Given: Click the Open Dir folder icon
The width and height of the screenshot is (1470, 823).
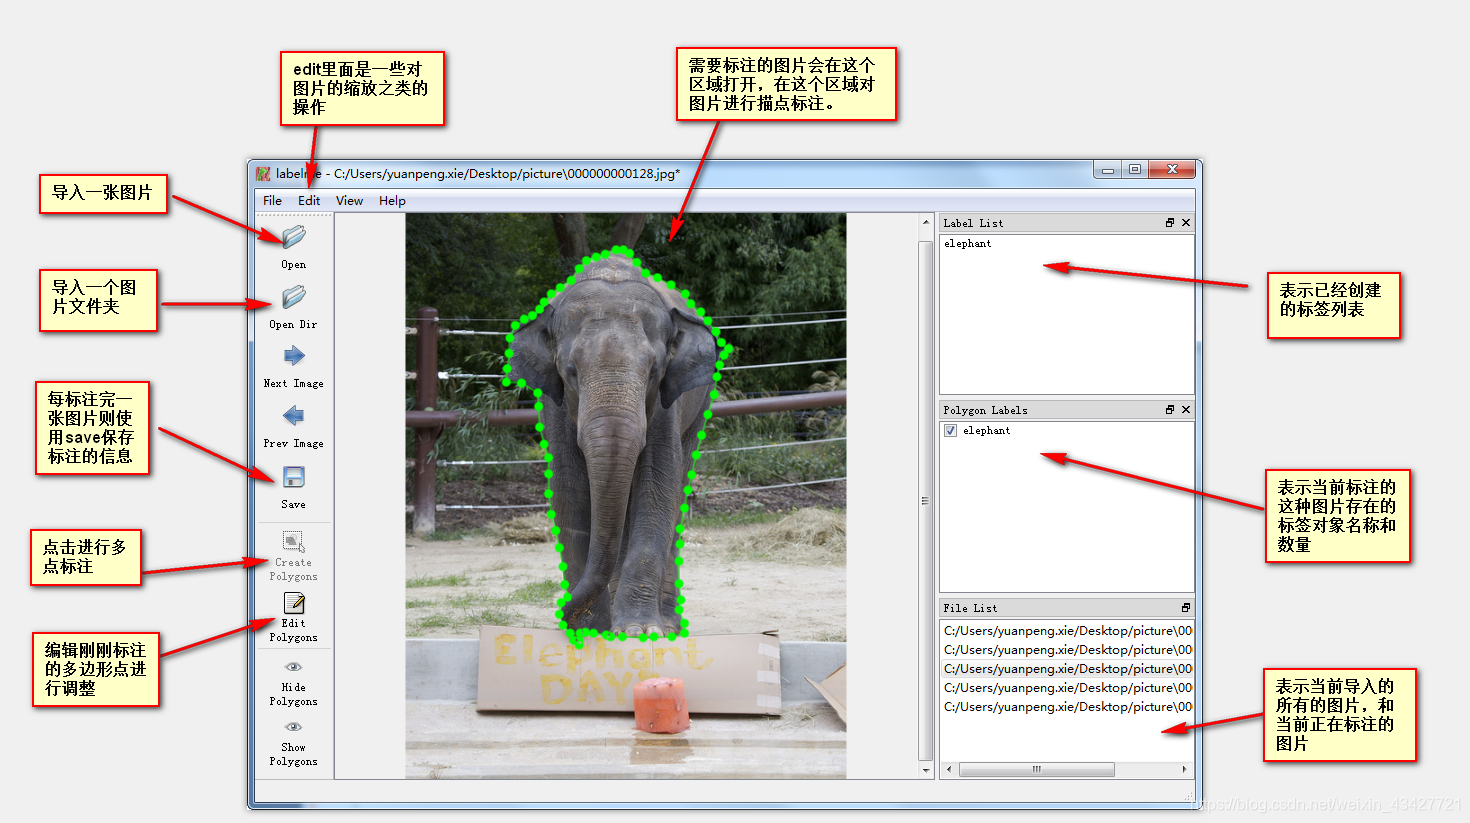Looking at the screenshot, I should click(293, 297).
